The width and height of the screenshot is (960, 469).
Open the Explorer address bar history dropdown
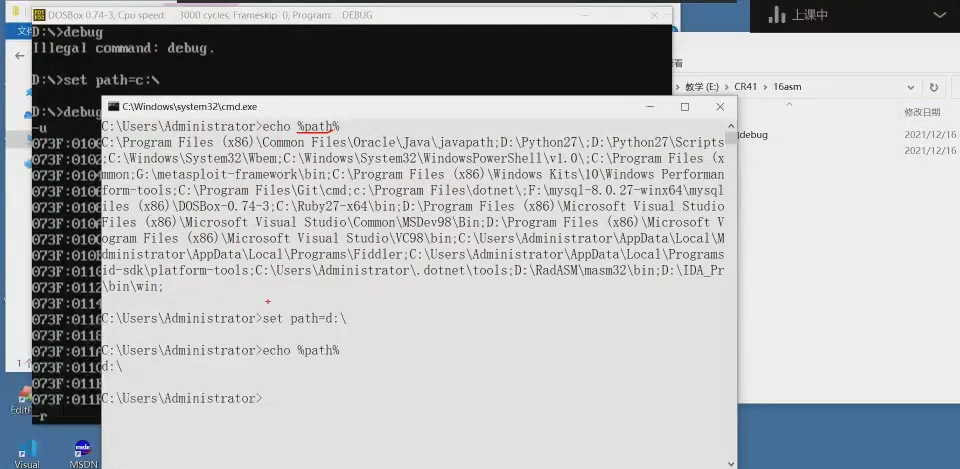click(x=910, y=88)
